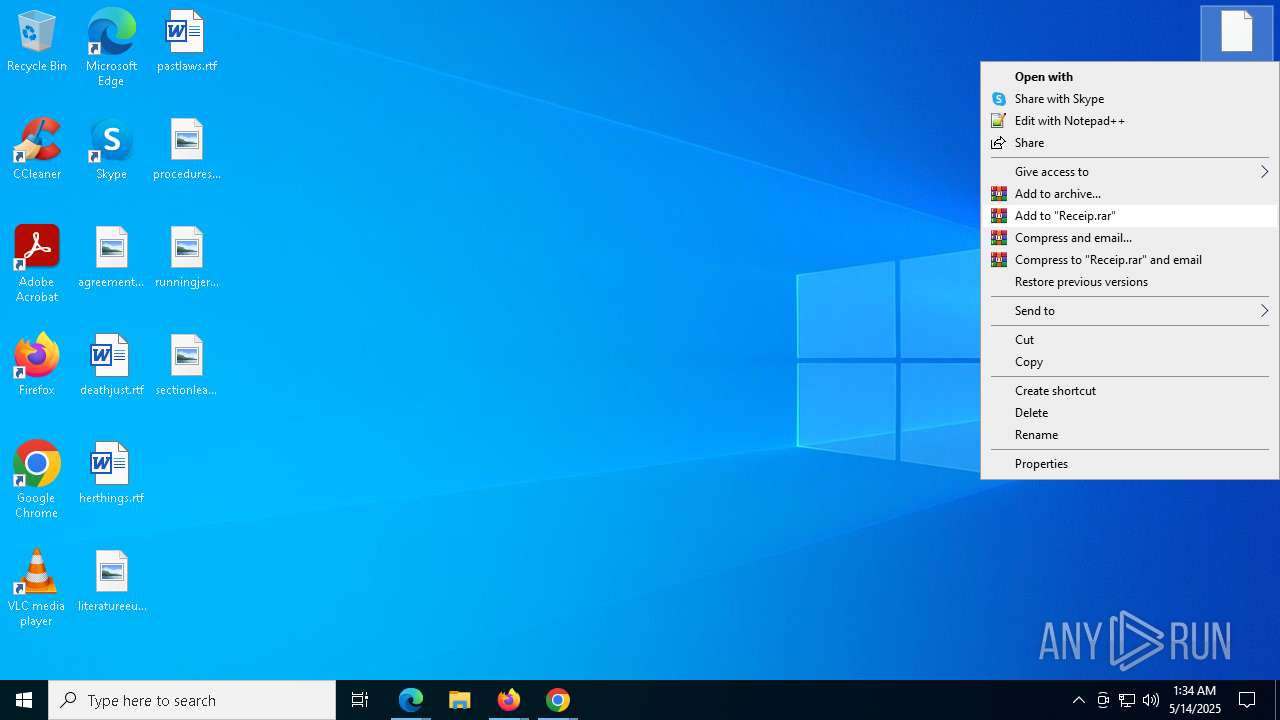Expand the Give access to submenu

coord(1130,172)
